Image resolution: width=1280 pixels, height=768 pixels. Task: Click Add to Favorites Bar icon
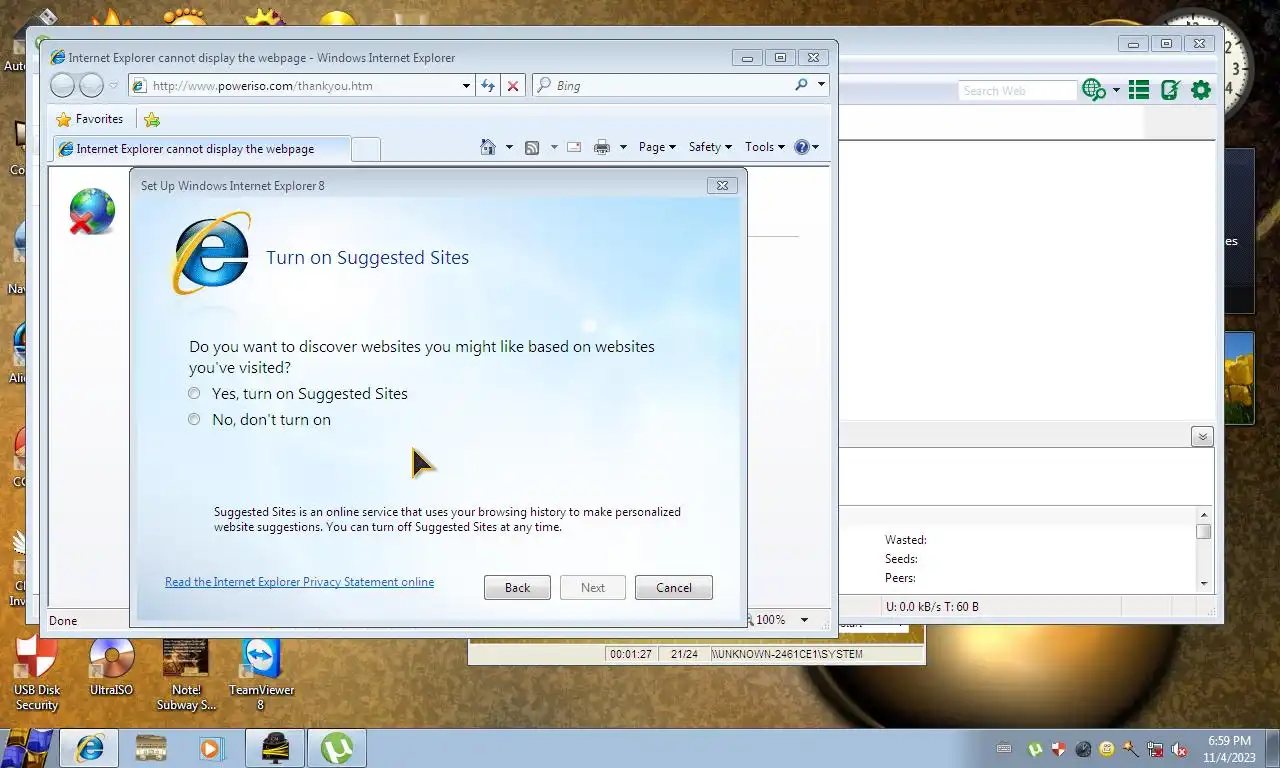(152, 119)
